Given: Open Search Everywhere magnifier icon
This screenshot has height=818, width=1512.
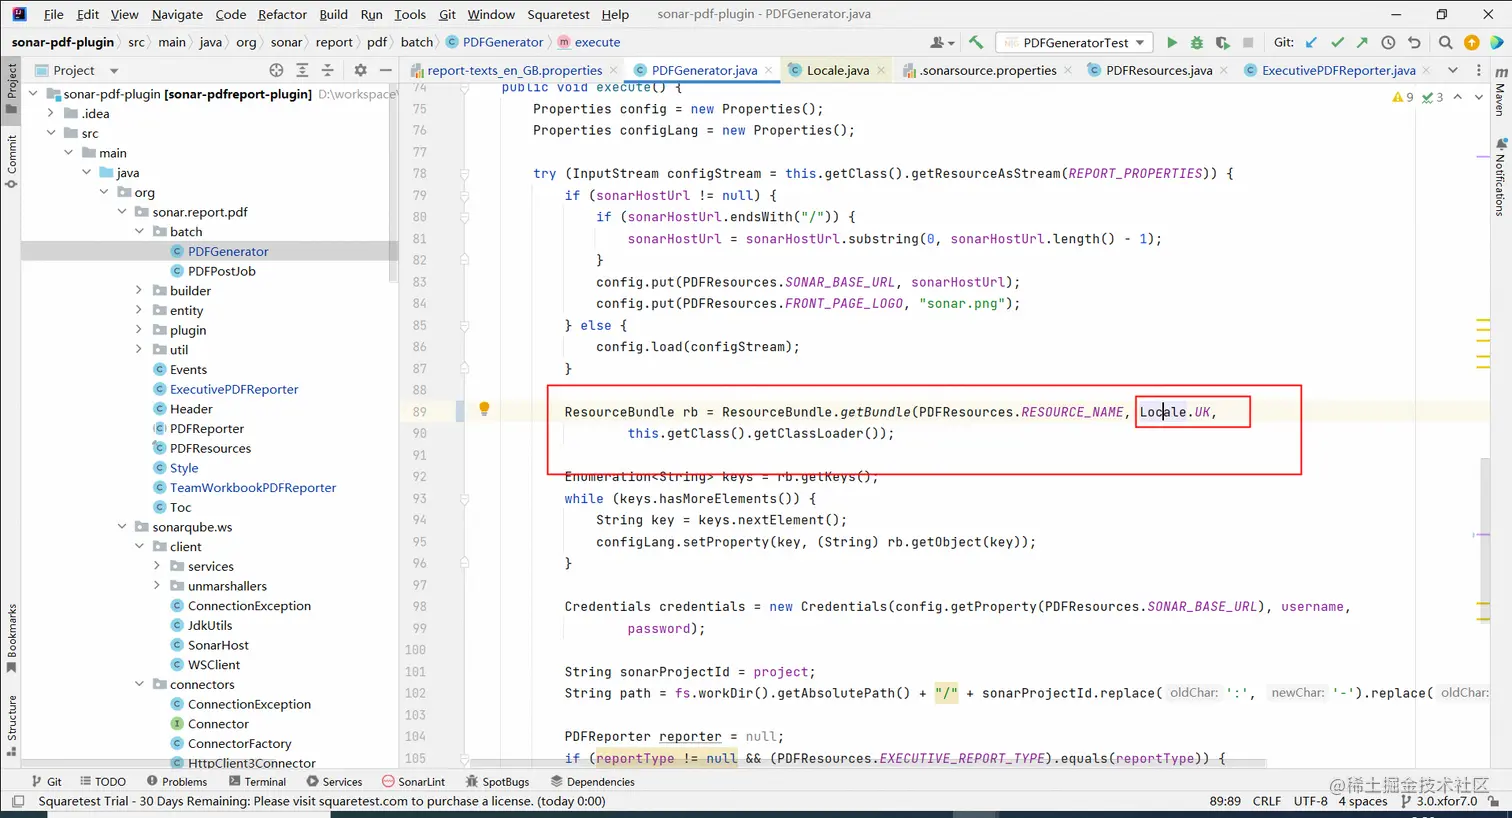Looking at the screenshot, I should coord(1446,42).
